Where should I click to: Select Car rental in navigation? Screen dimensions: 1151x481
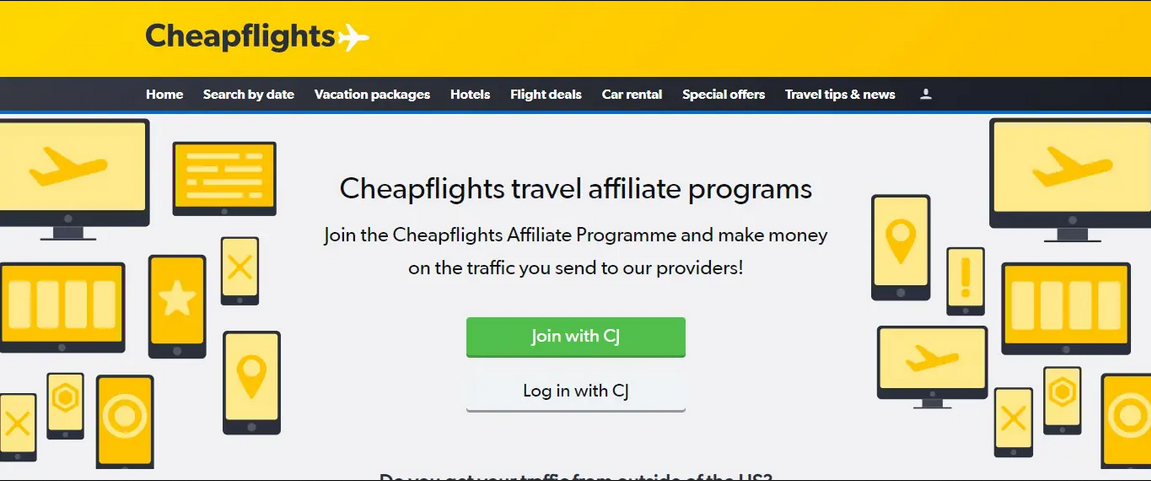coord(631,94)
